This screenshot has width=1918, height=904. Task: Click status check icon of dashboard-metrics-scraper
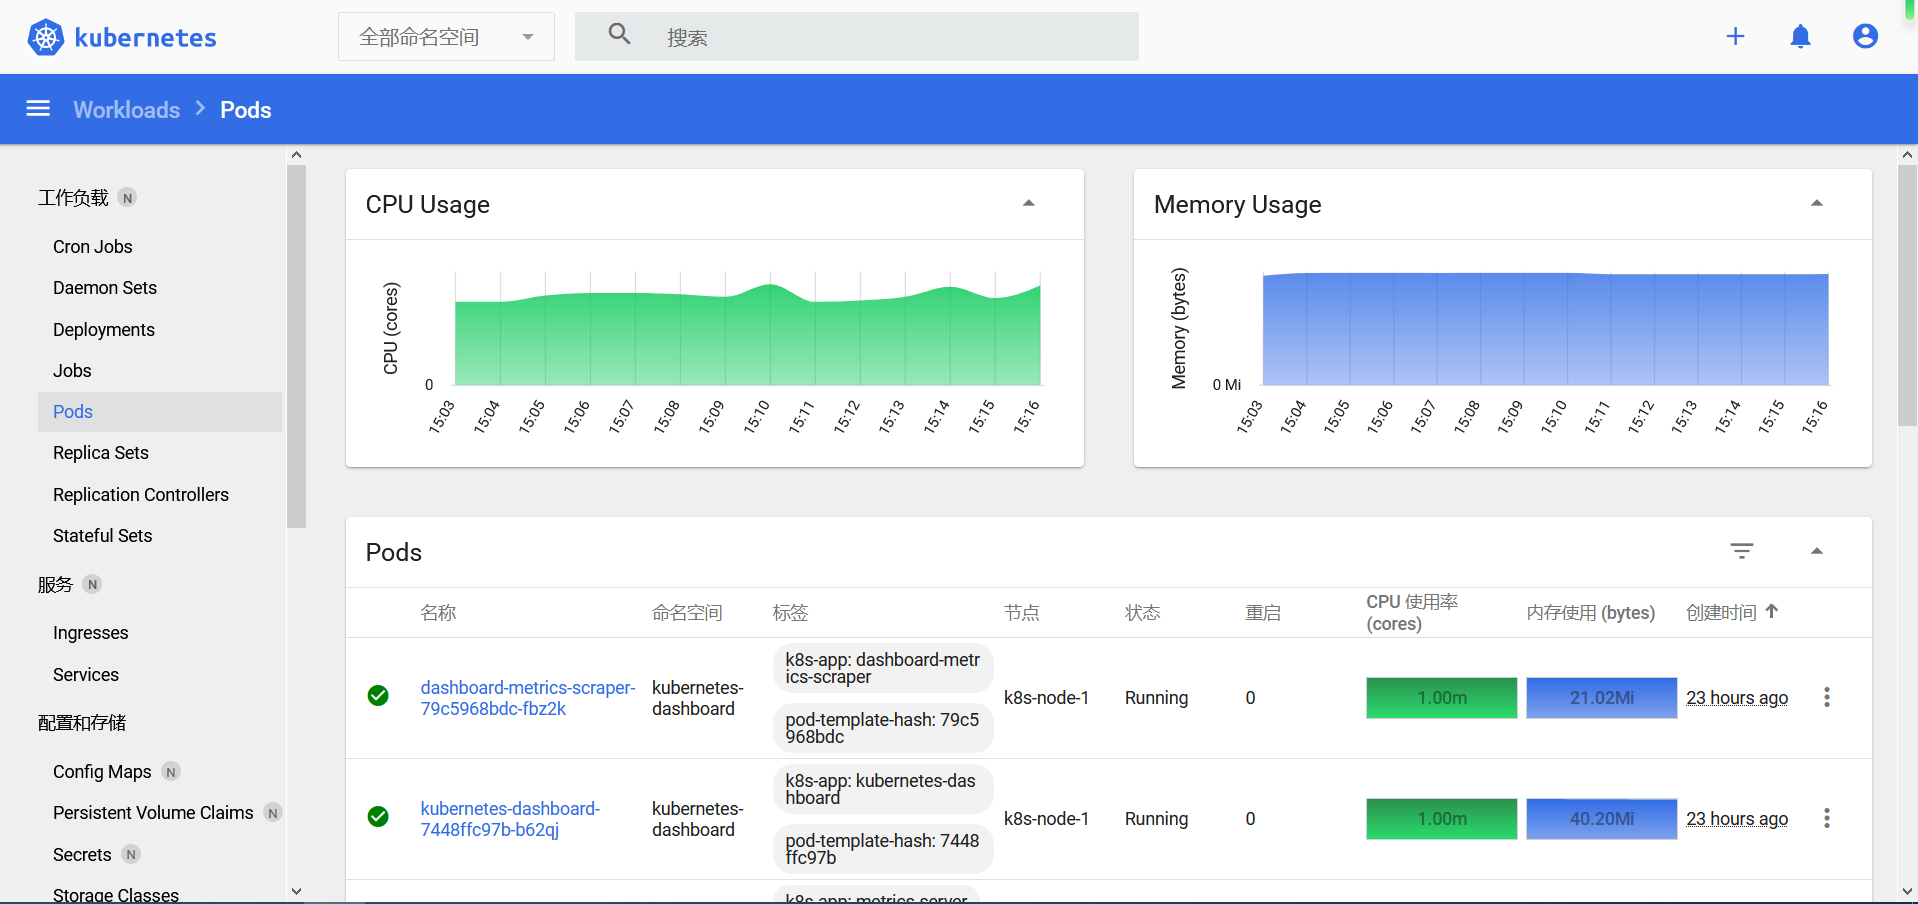click(x=378, y=696)
